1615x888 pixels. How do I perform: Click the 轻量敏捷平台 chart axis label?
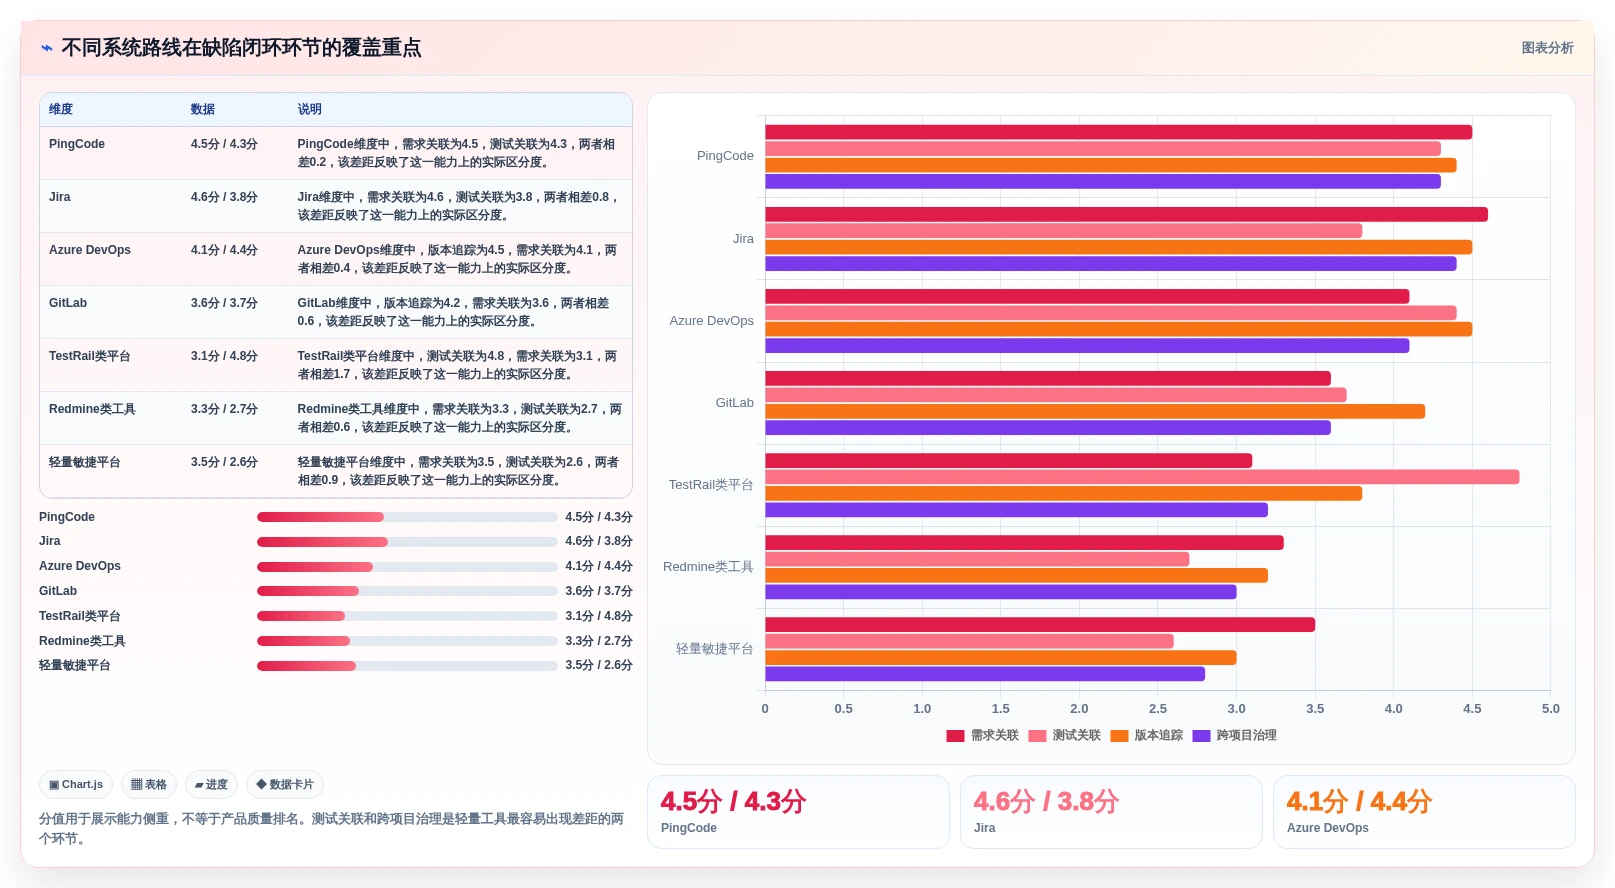coord(714,649)
